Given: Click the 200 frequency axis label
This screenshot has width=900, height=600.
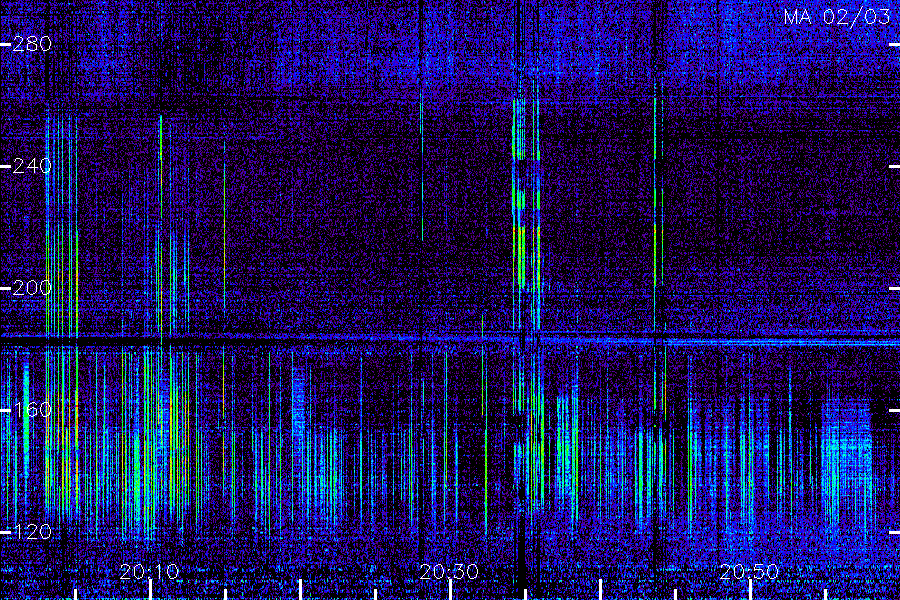Looking at the screenshot, I should pyautogui.click(x=32, y=288).
